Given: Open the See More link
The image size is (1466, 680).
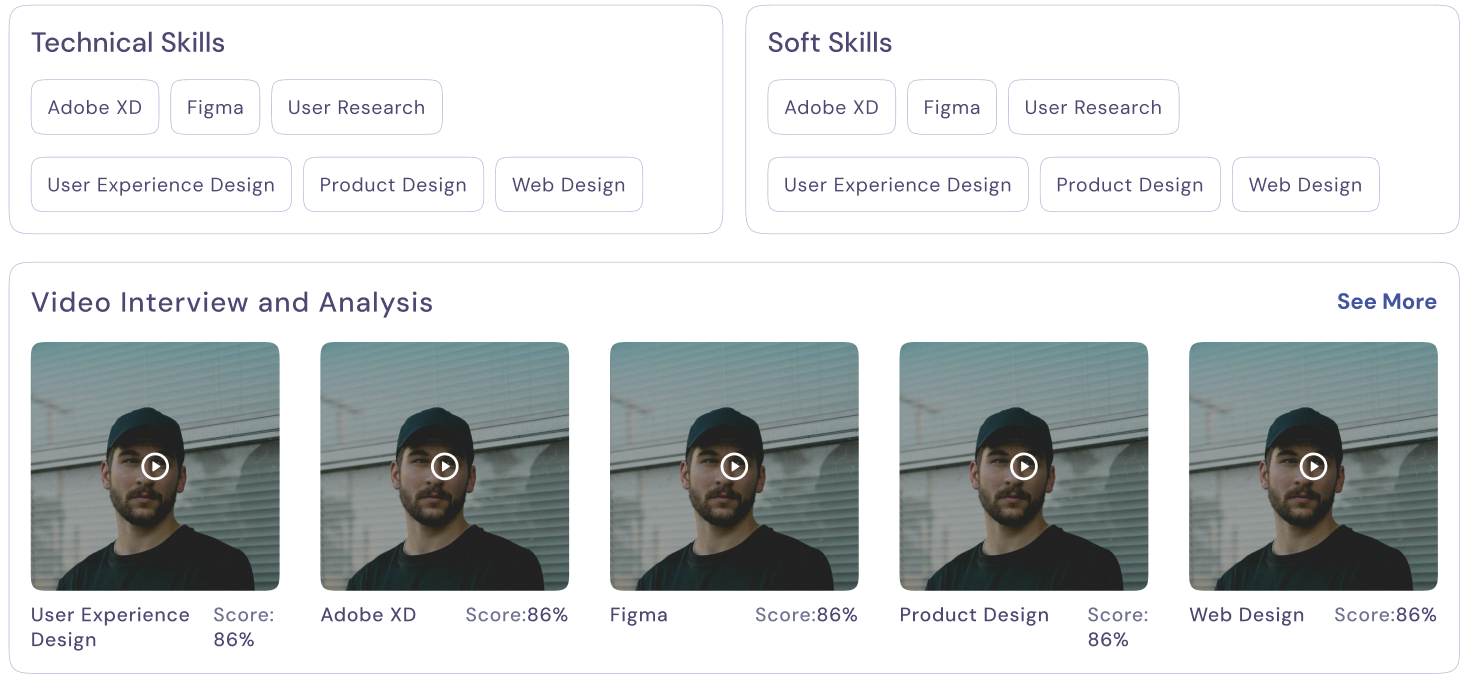Looking at the screenshot, I should 1386,302.
